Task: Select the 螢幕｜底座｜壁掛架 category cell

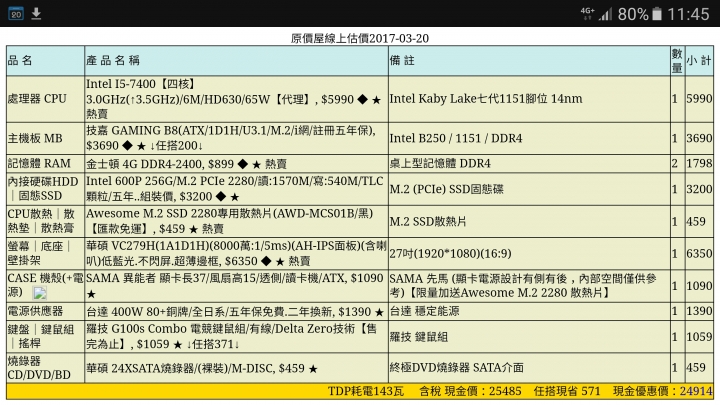Action: tap(45, 253)
